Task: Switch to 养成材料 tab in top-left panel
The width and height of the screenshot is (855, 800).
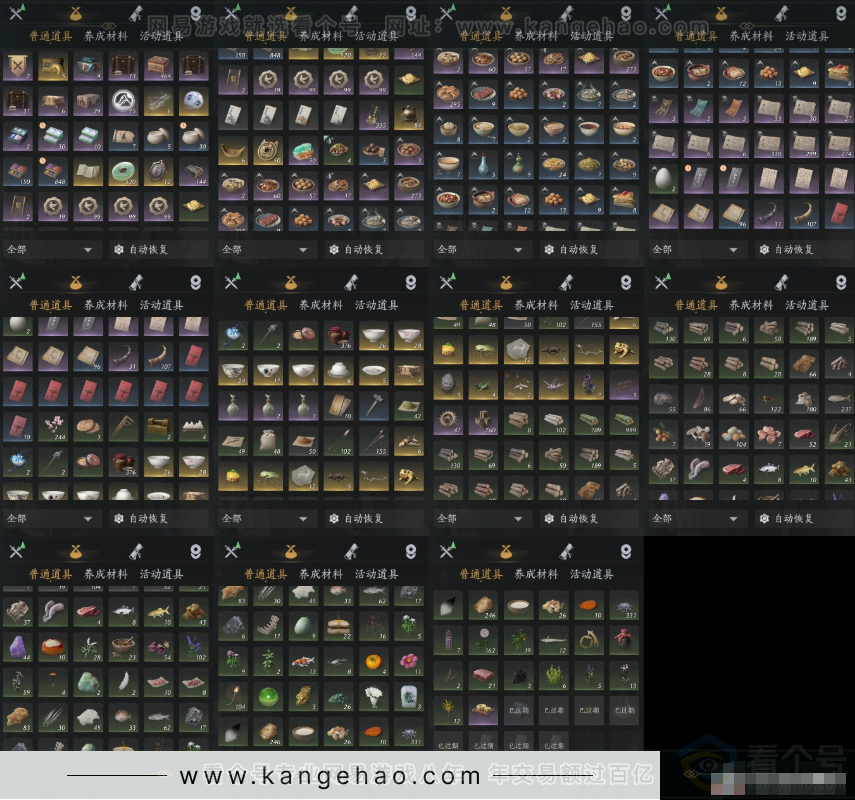Action: [105, 36]
